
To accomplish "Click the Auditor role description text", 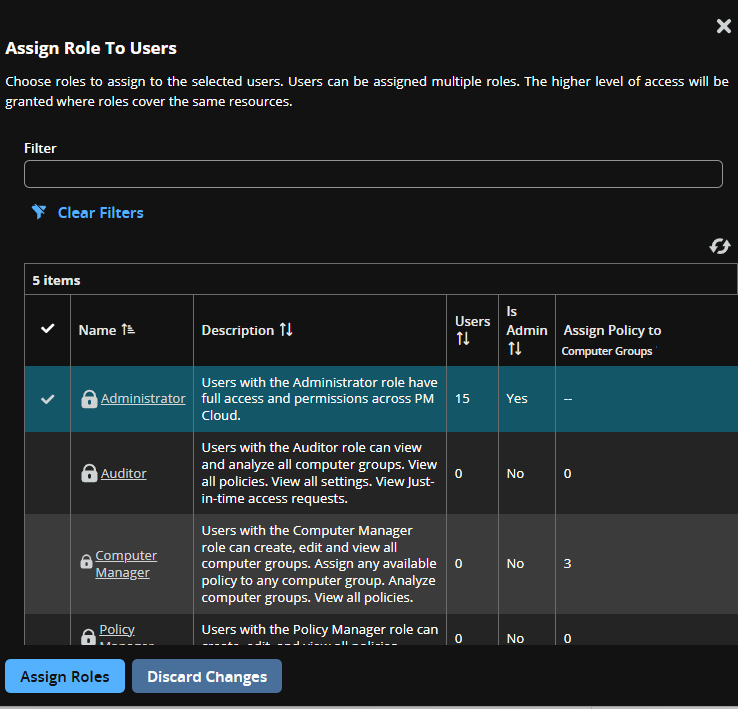I will [x=319, y=473].
